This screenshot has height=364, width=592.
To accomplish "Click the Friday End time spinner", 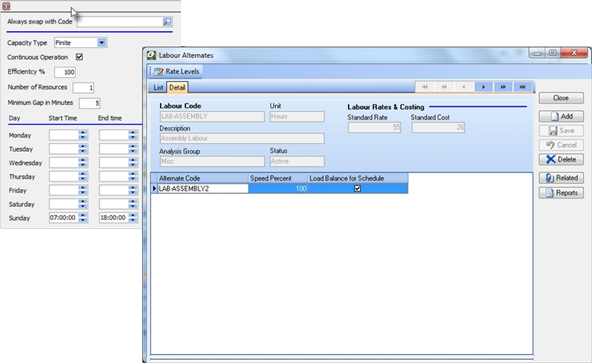I will (x=133, y=190).
